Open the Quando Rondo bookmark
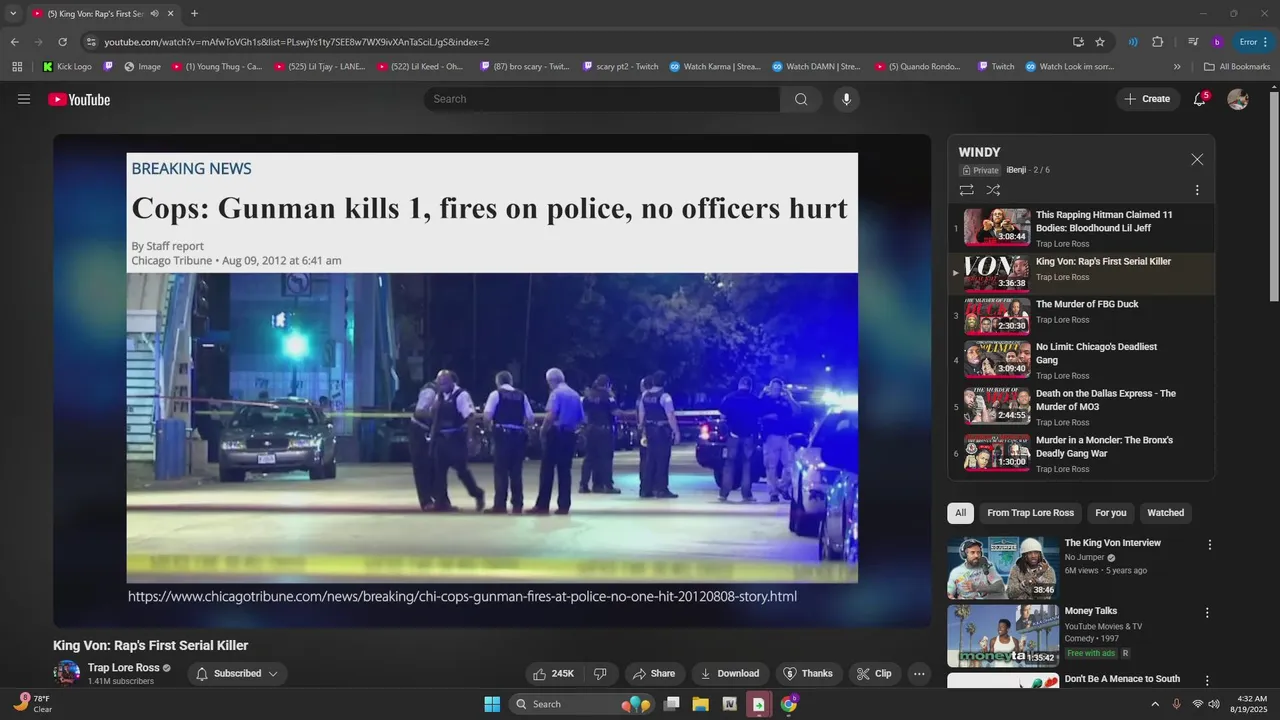The width and height of the screenshot is (1280, 720). (x=918, y=67)
